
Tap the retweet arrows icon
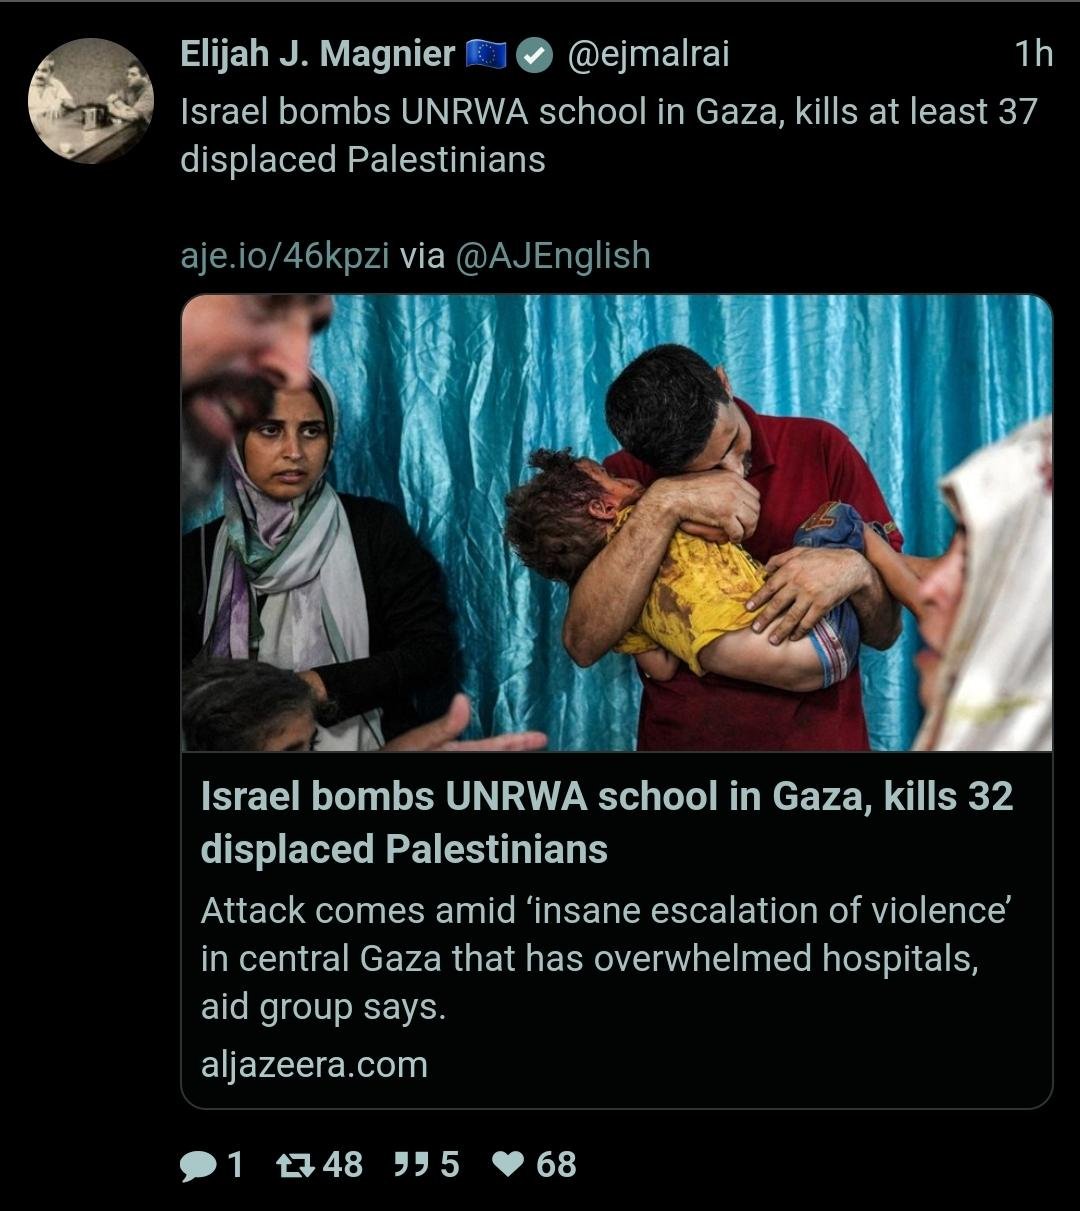coord(295,1165)
